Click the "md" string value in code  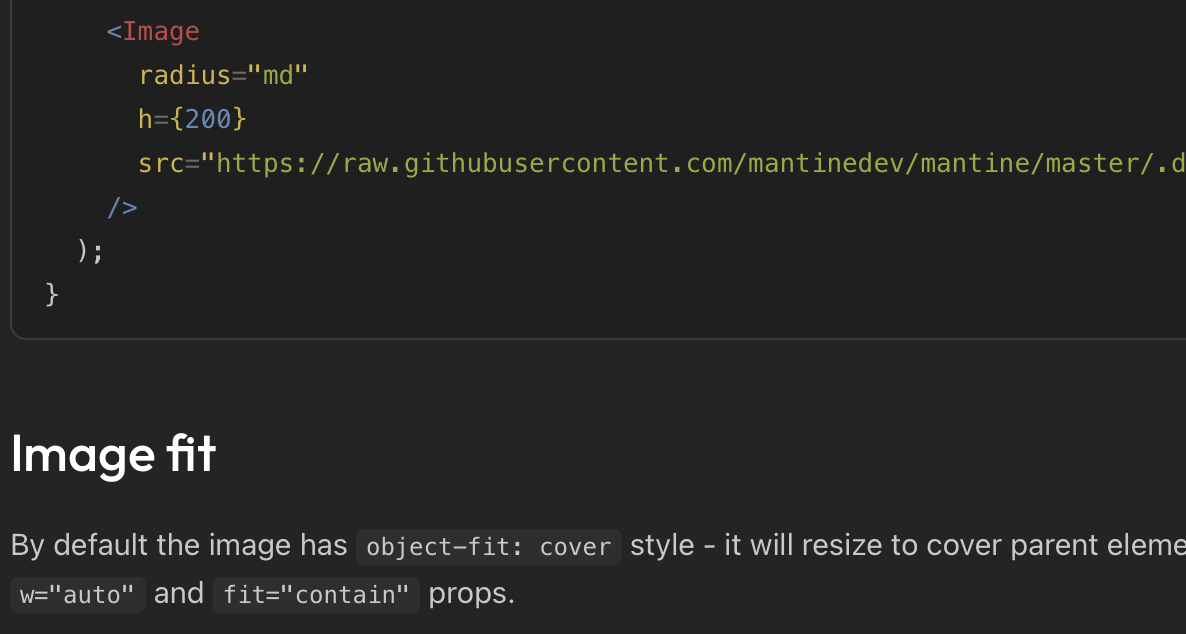[278, 76]
